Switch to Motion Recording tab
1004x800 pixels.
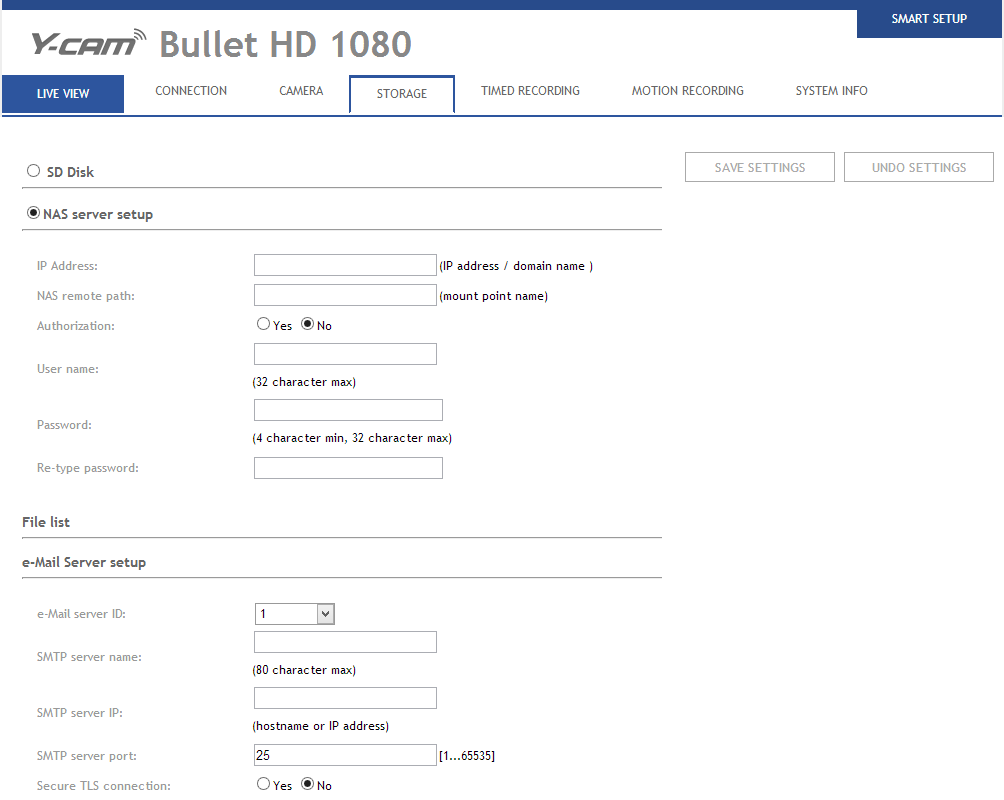pyautogui.click(x=687, y=91)
